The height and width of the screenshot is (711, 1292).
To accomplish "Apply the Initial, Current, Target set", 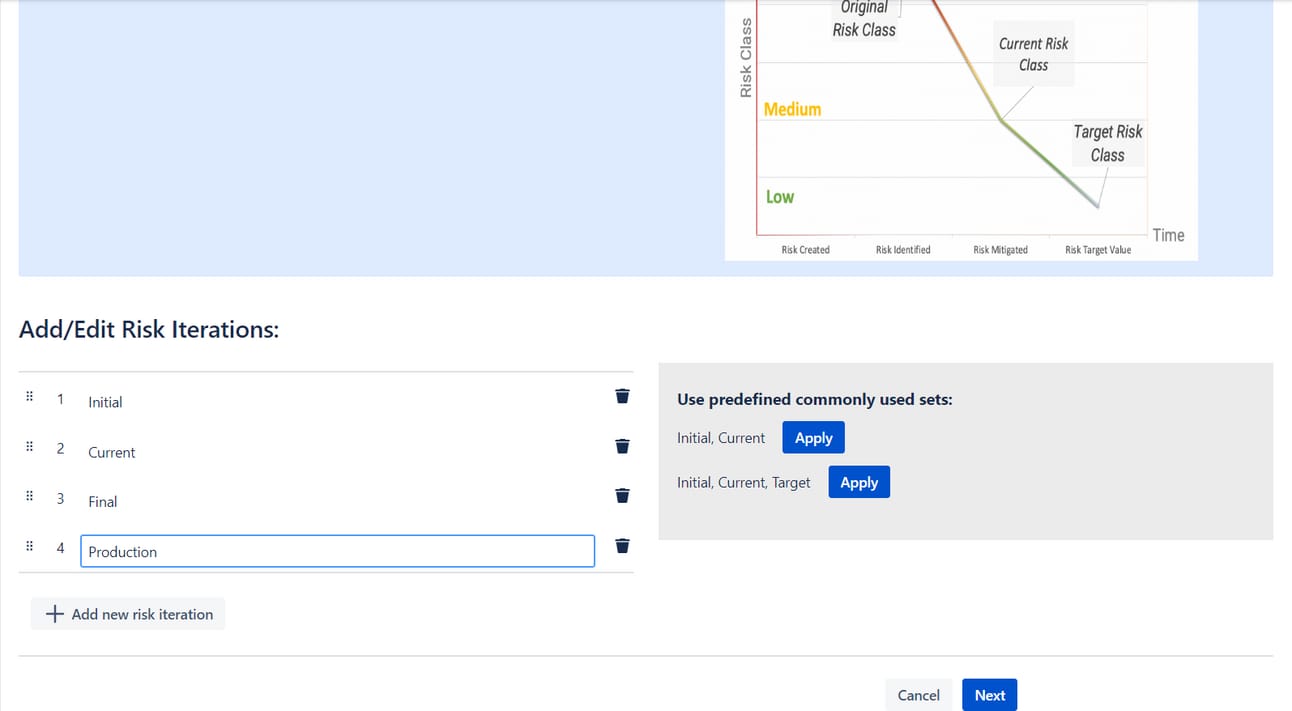I will [859, 482].
